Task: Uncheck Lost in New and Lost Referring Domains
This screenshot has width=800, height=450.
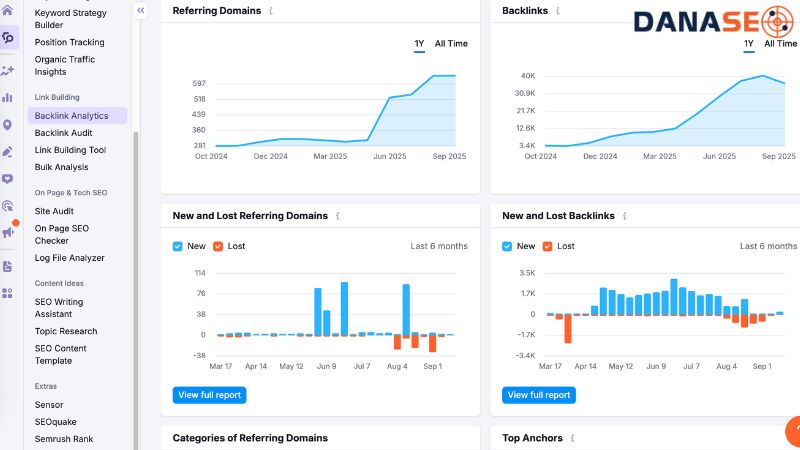Action: tap(218, 246)
